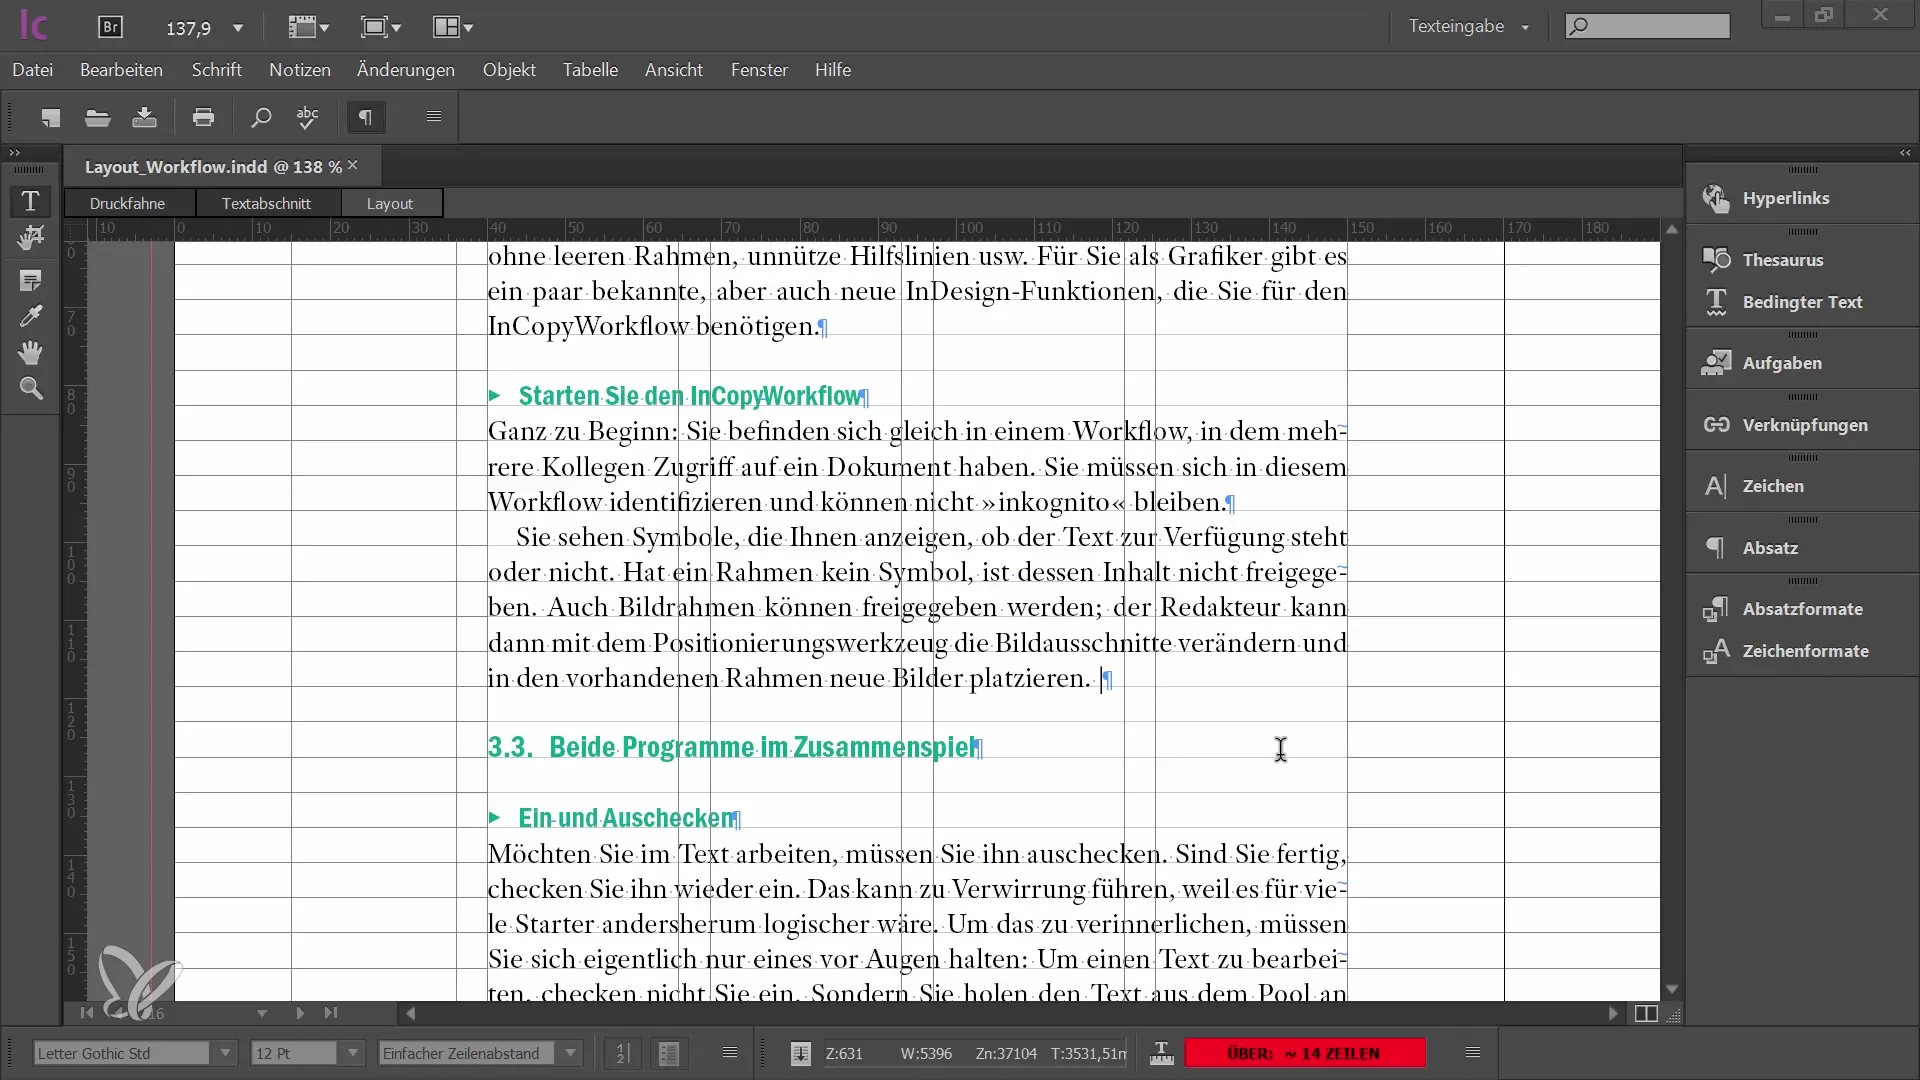Select the Hand tool
This screenshot has width=1920, height=1080.
pos(30,352)
